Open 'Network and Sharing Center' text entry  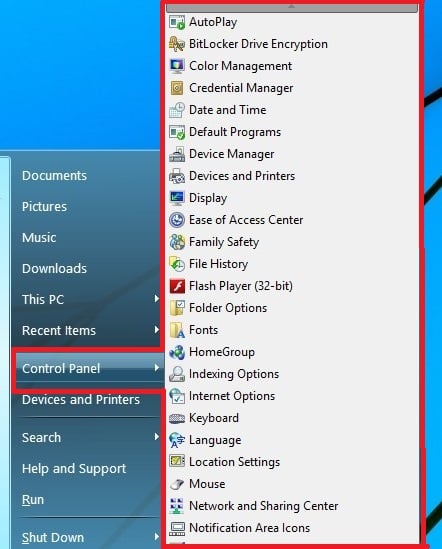tap(264, 506)
